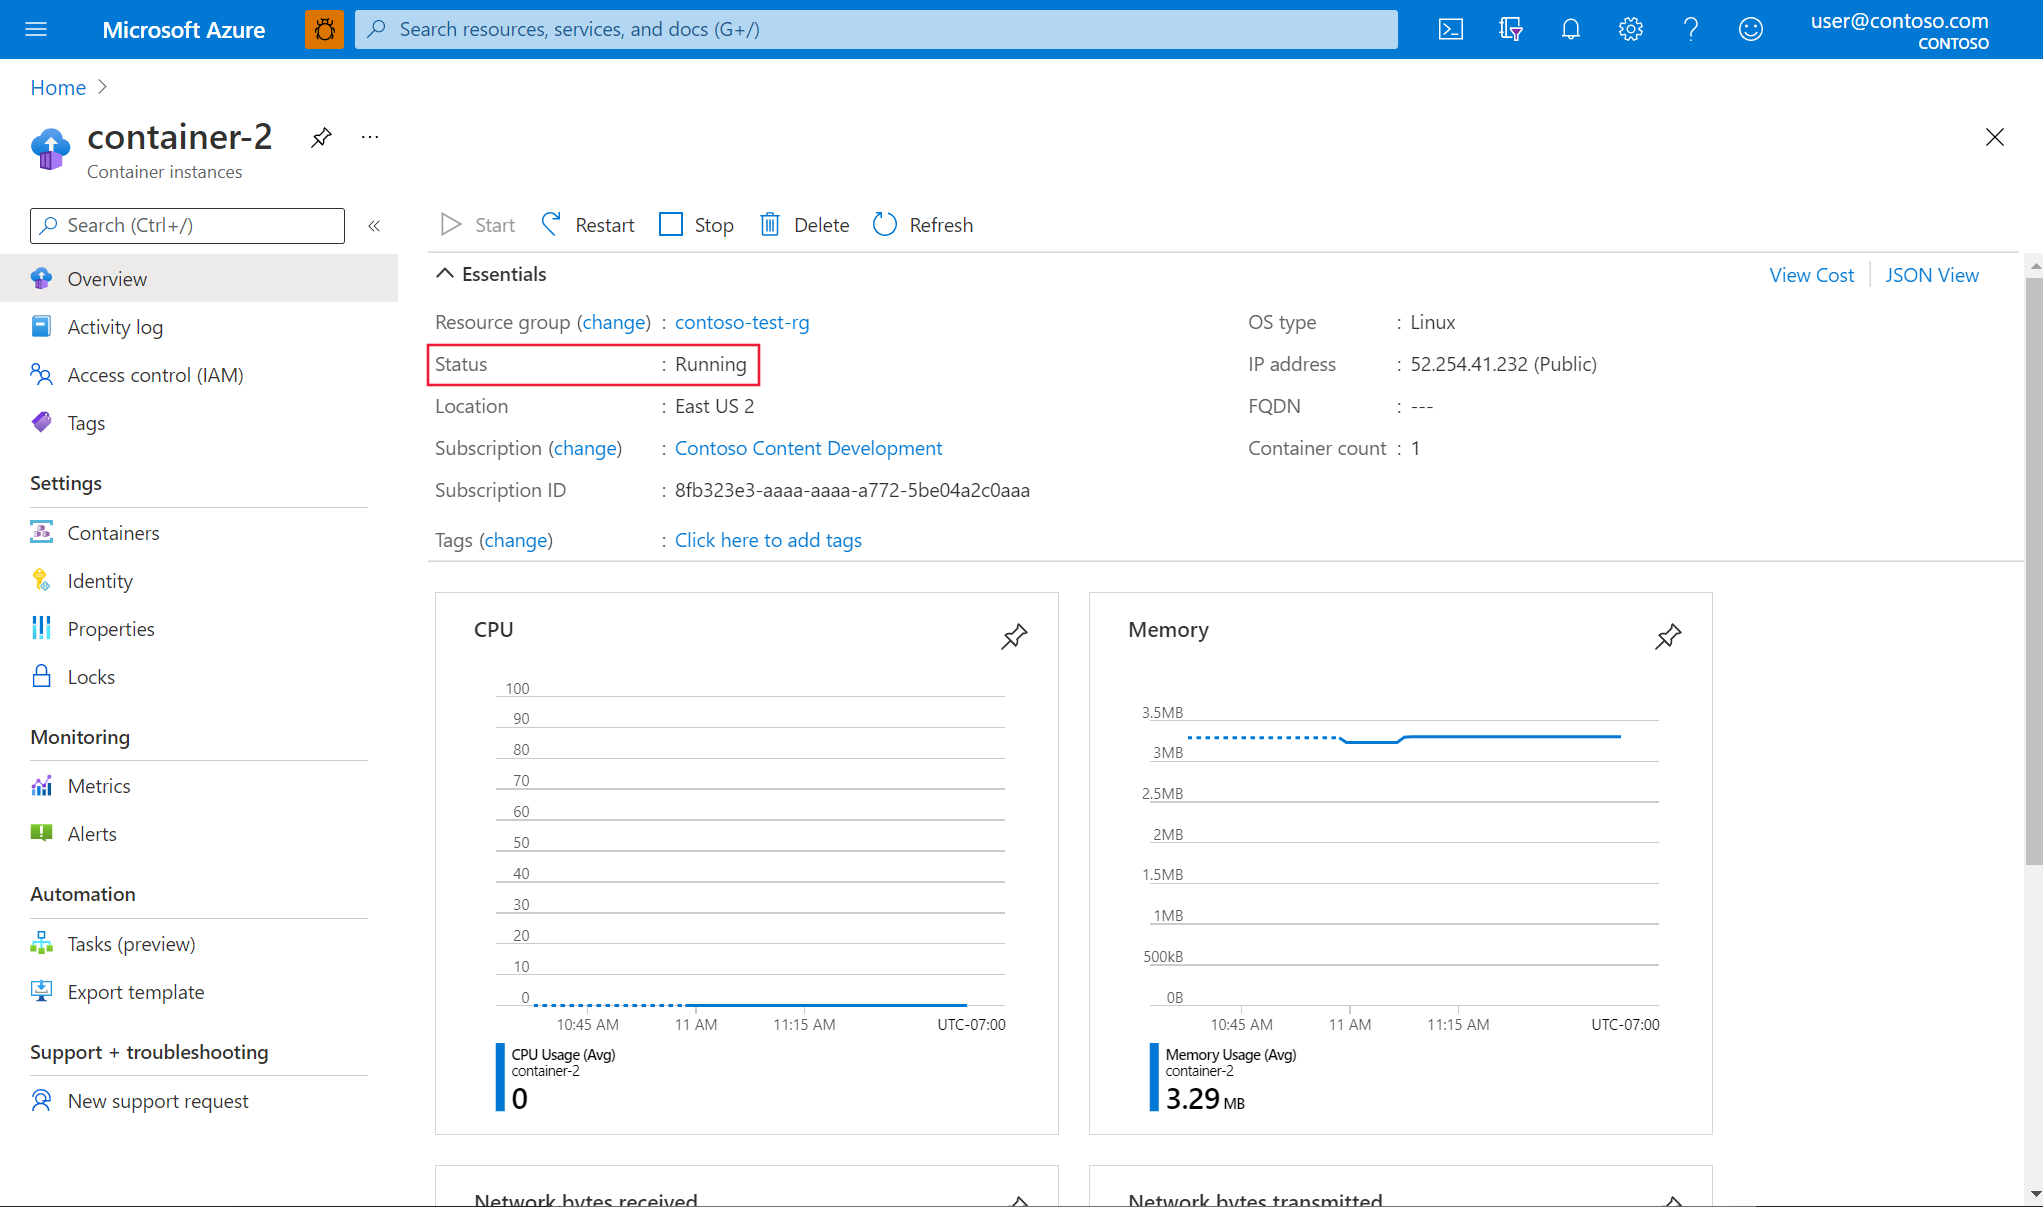Select the Activity log menu item

click(x=115, y=326)
